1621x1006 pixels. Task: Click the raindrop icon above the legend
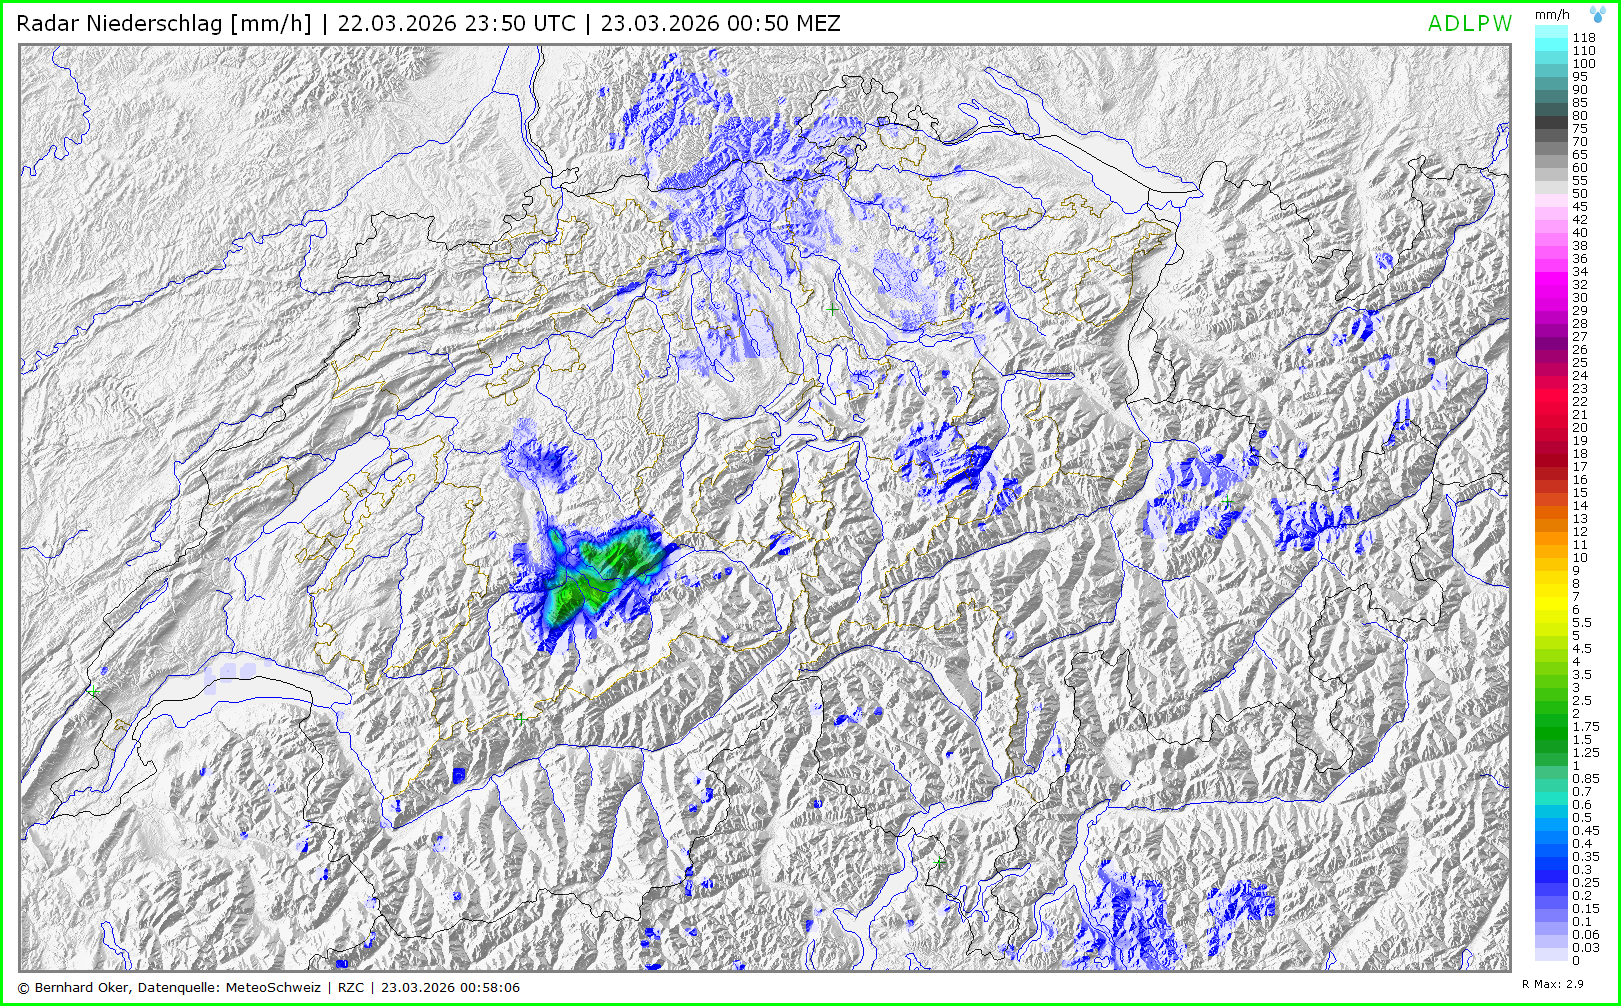[1597, 14]
